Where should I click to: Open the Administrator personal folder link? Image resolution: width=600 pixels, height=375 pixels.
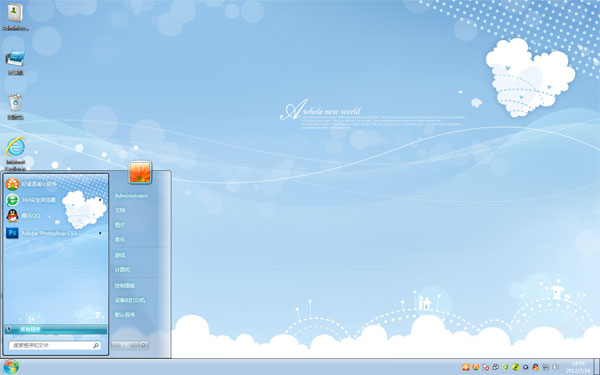coord(131,196)
